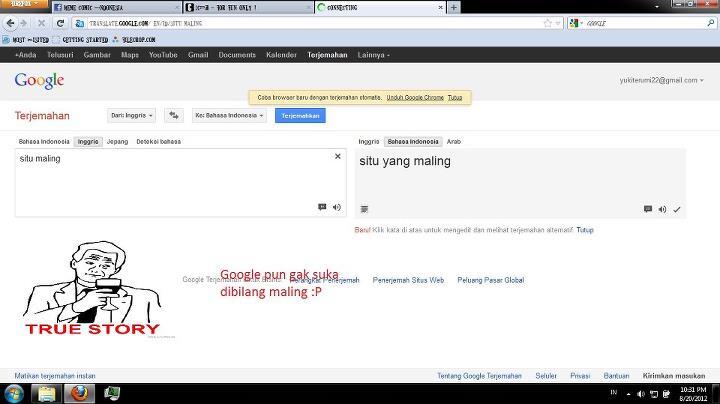The height and width of the screenshot is (404, 720).
Task: Open Gambar in Google top bar
Action: pyautogui.click(x=97, y=55)
